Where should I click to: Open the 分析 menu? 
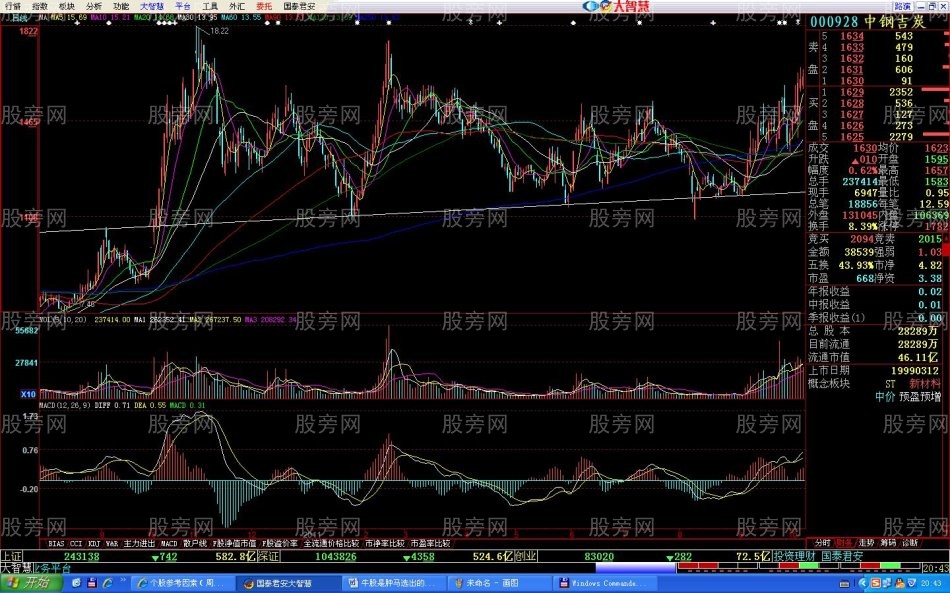(x=92, y=6)
